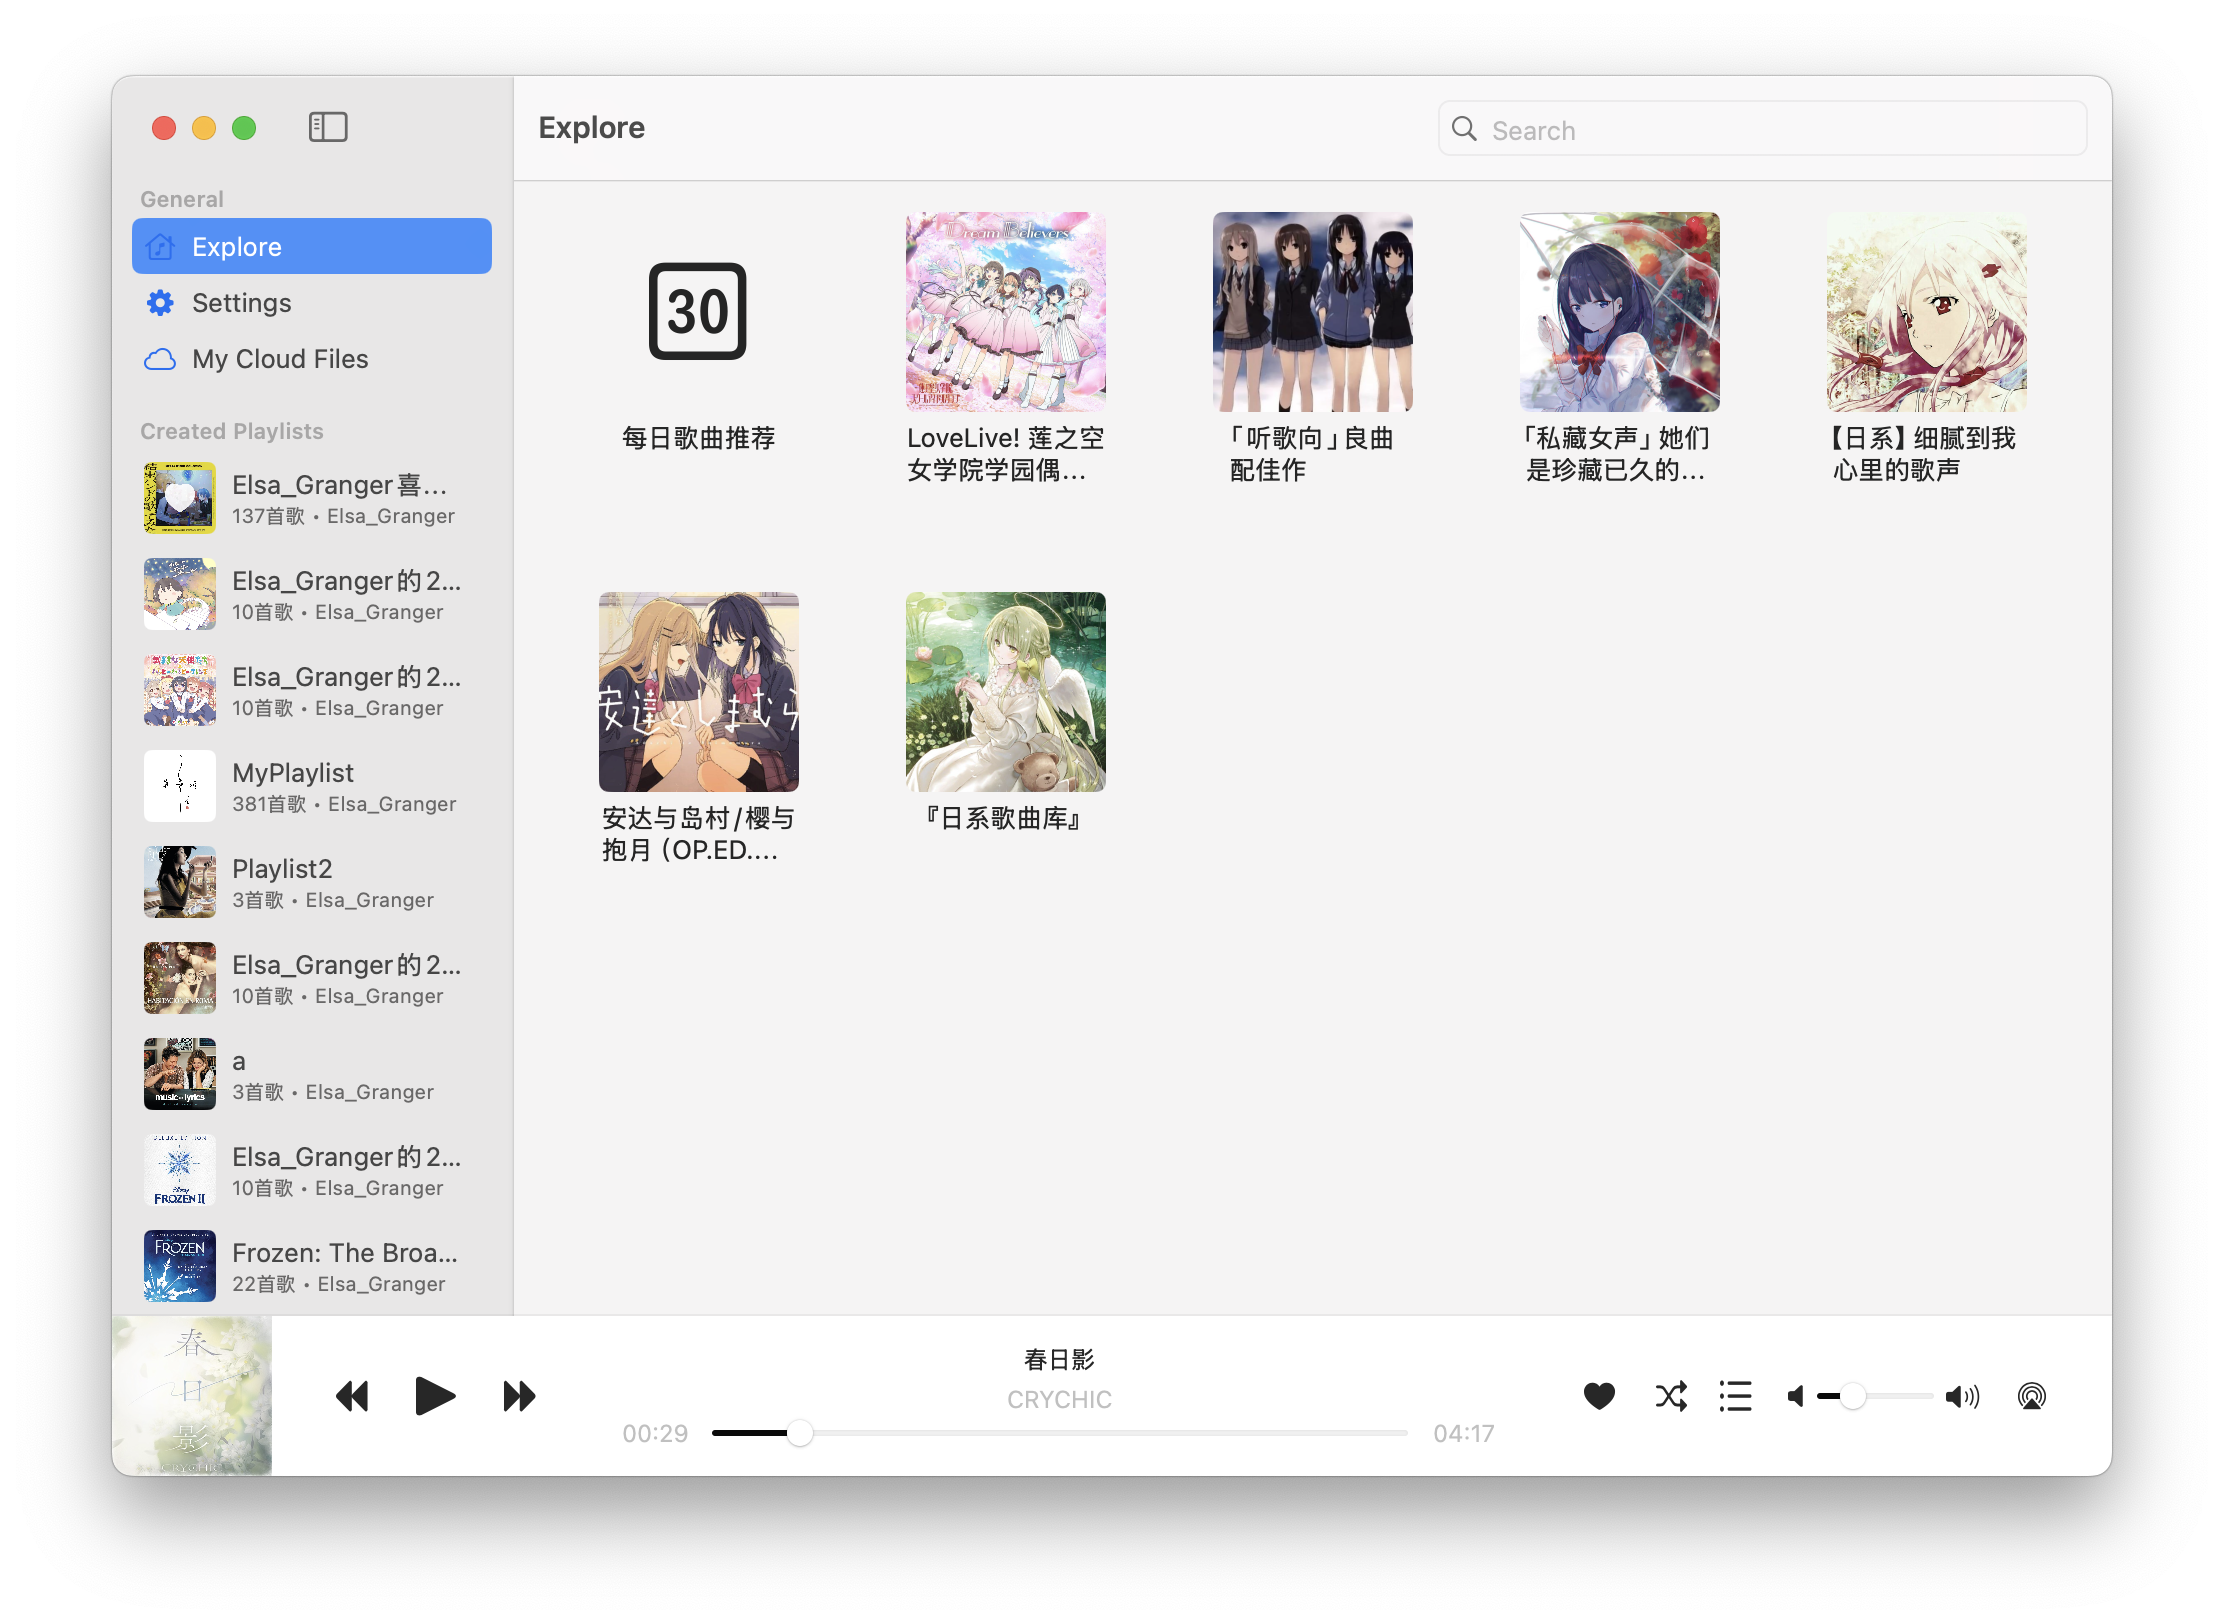Select the Elsa_Granger喜… playlist with 137 songs
Image resolution: width=2224 pixels, height=1624 pixels.
tap(312, 498)
